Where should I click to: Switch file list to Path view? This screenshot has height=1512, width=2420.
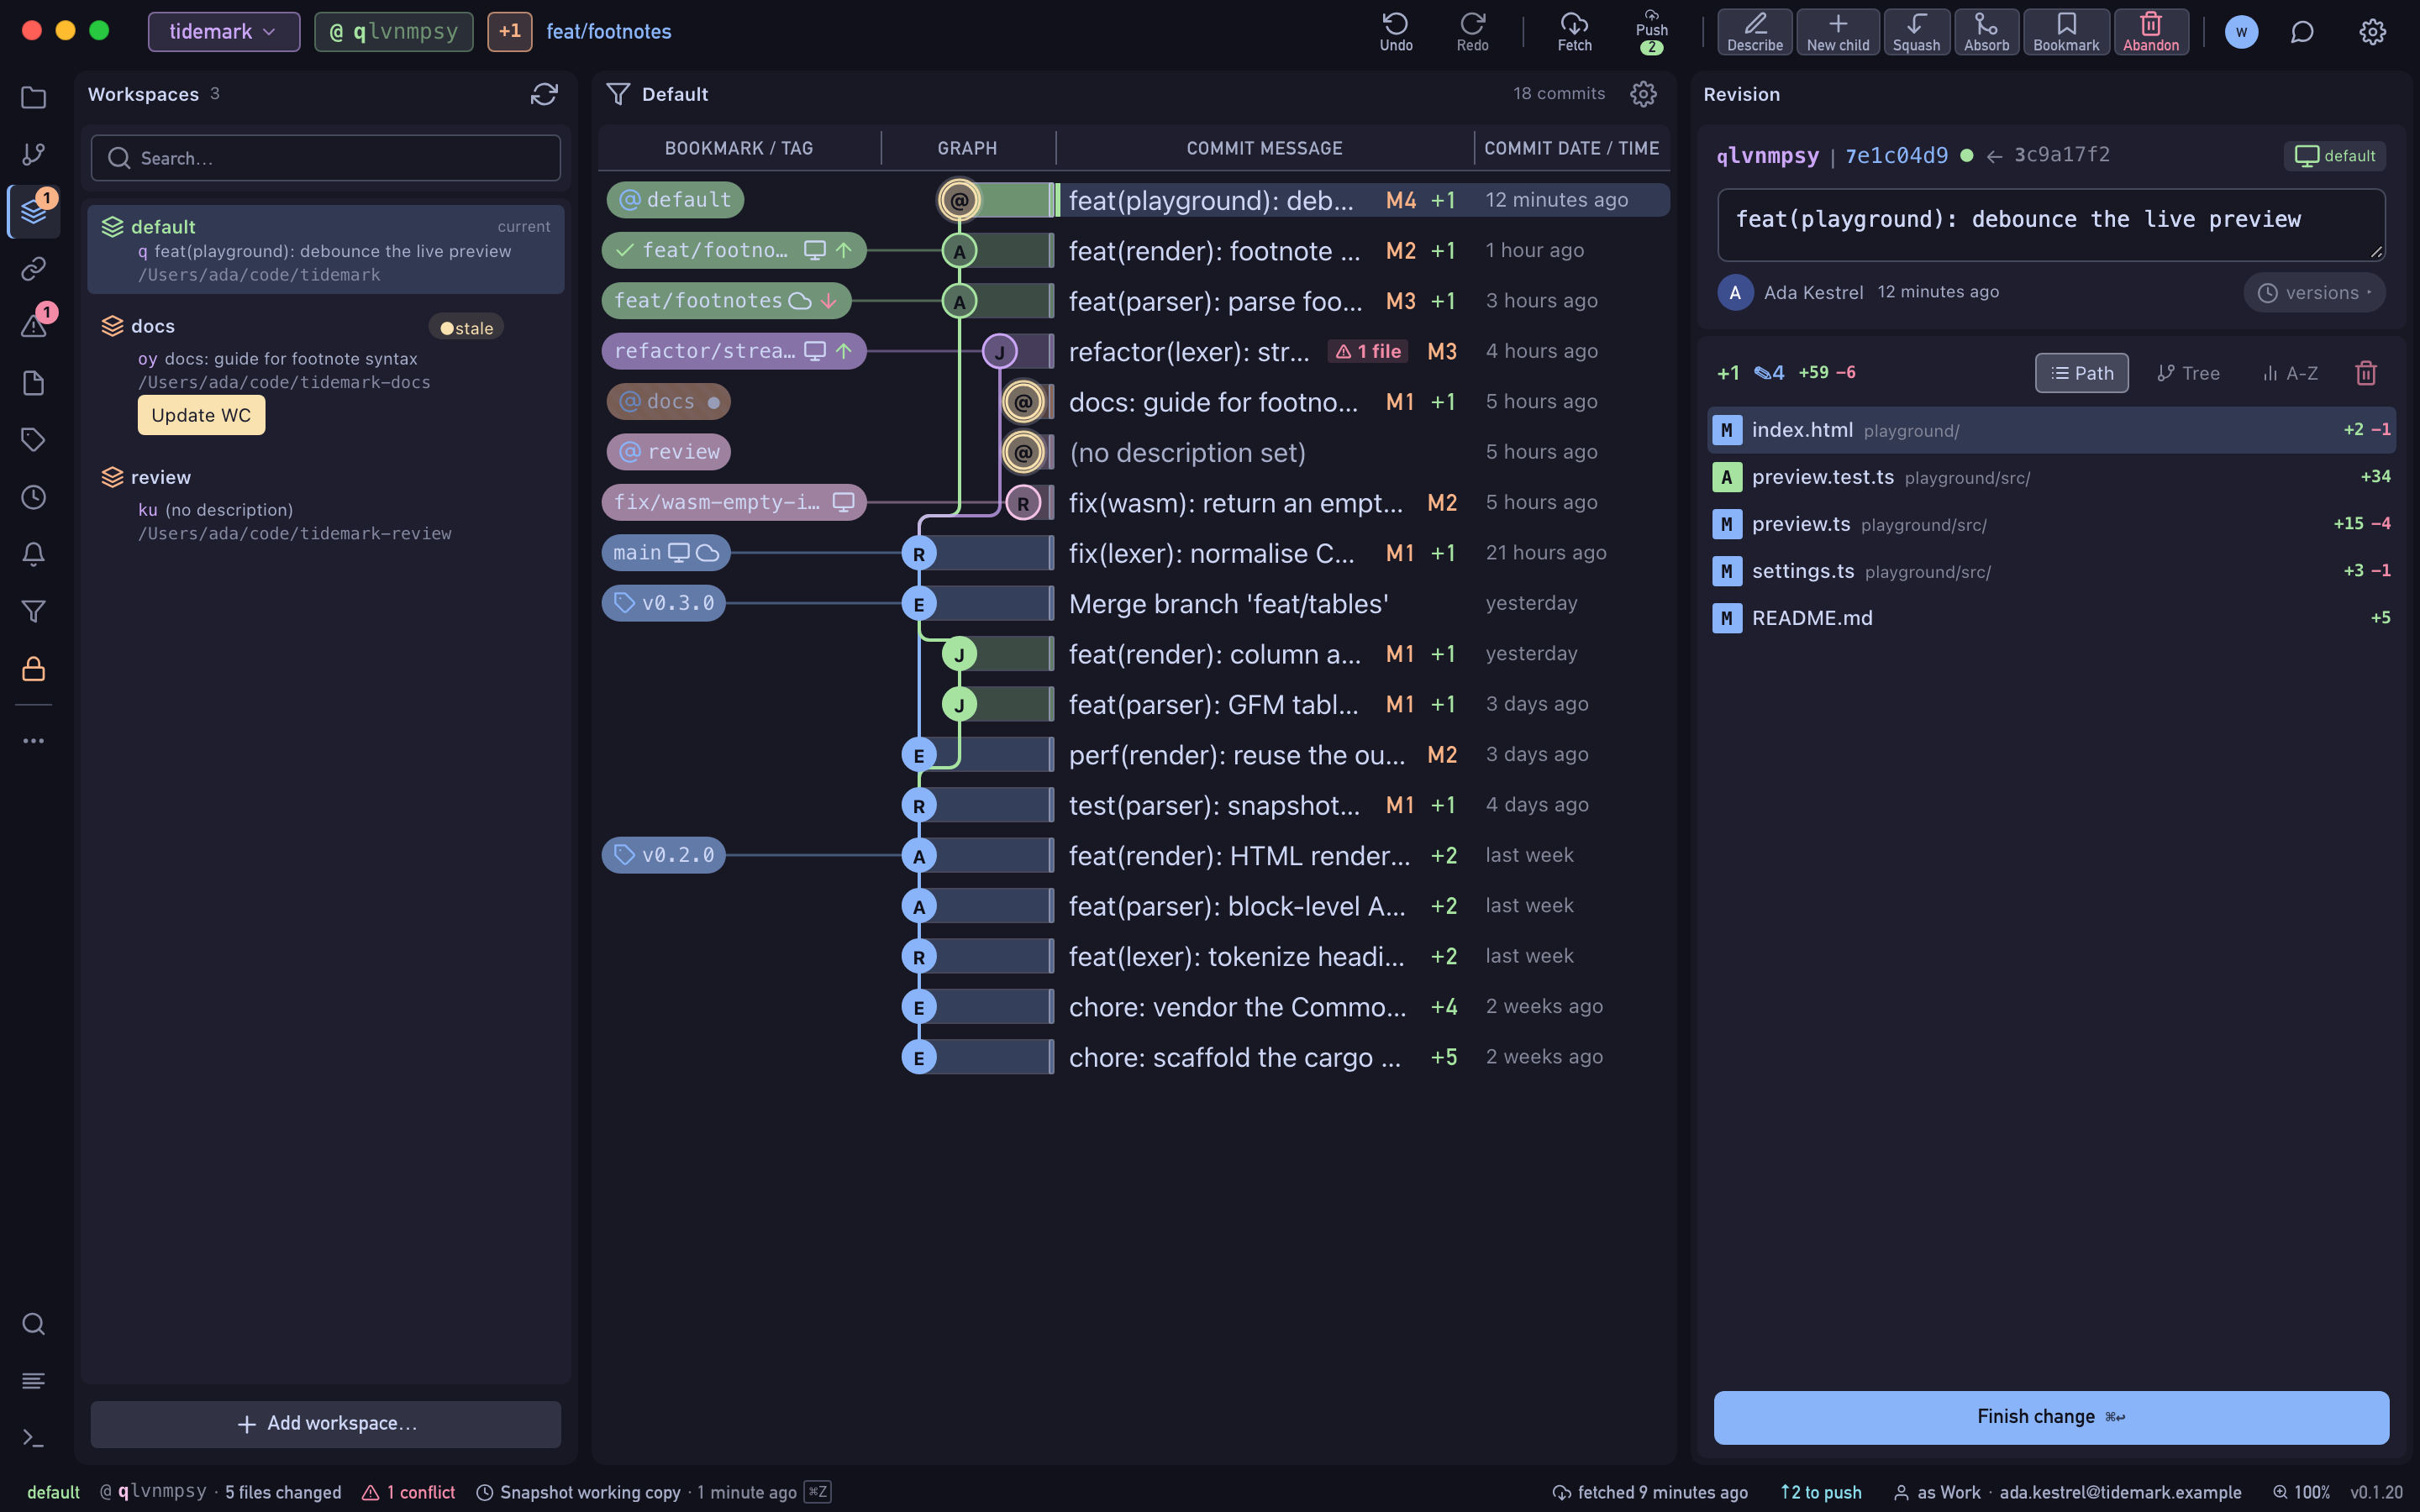point(2081,373)
